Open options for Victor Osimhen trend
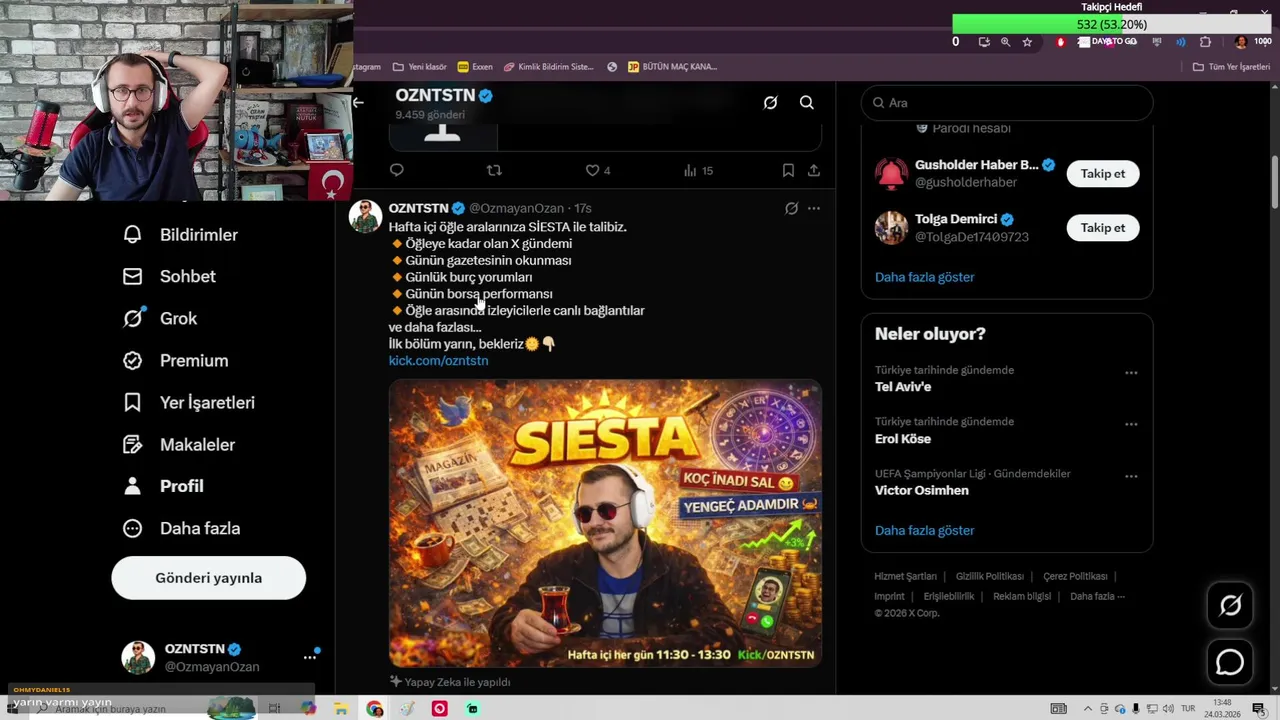 (x=1131, y=476)
